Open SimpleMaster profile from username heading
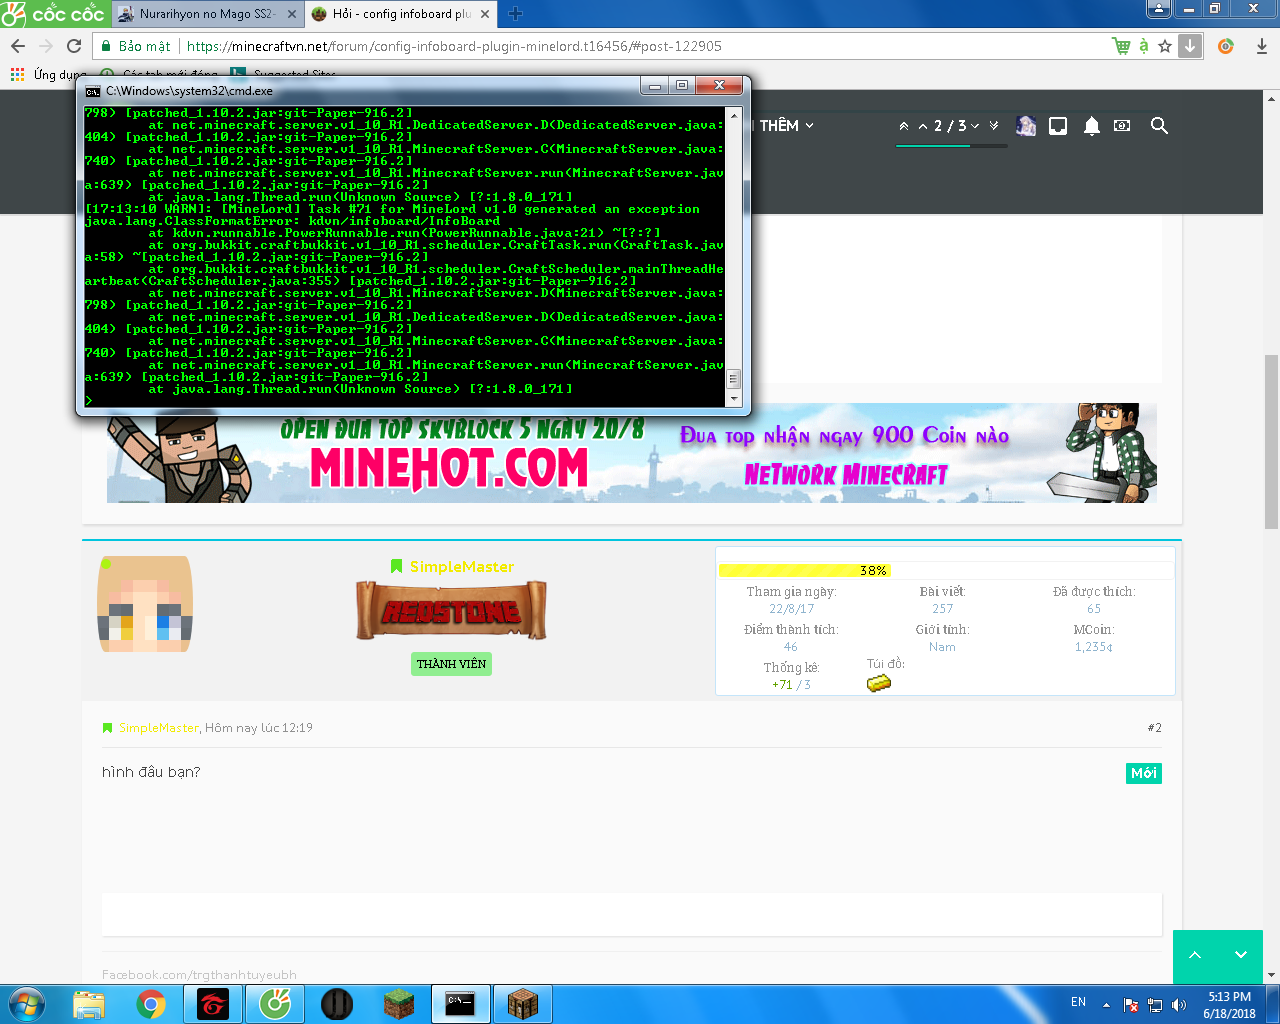This screenshot has height=1024, width=1280. click(x=462, y=567)
